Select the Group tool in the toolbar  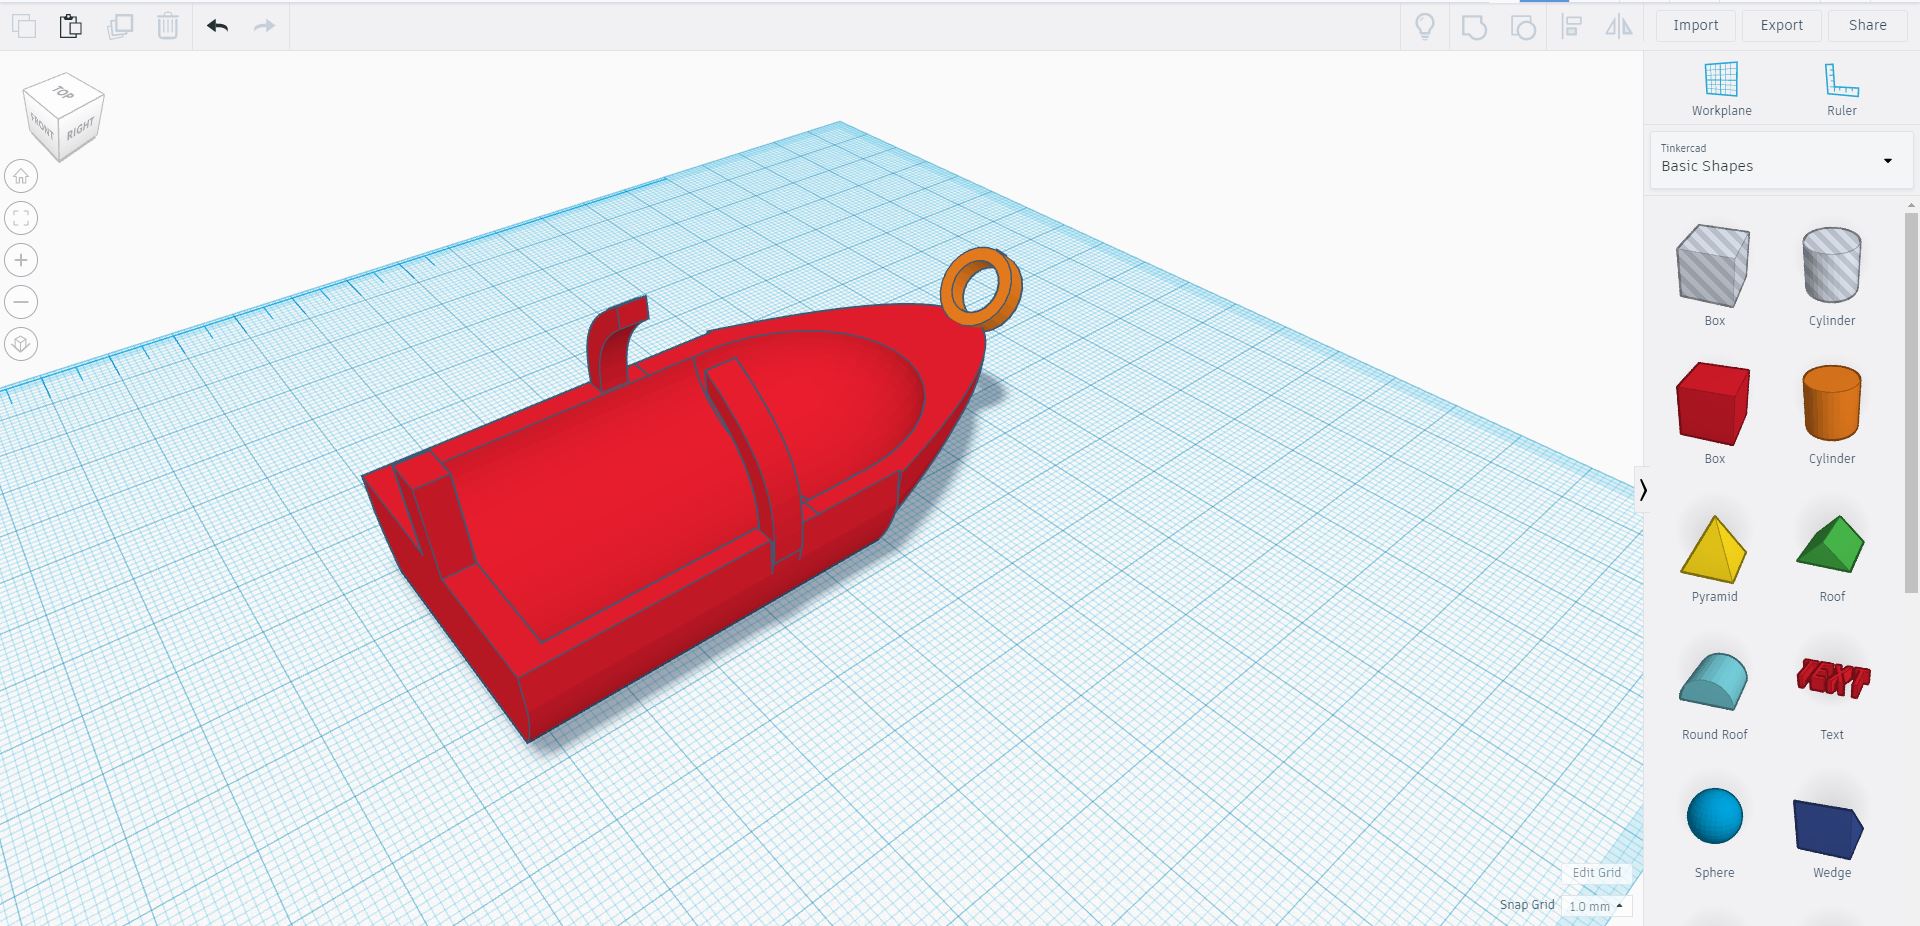pos(1475,27)
